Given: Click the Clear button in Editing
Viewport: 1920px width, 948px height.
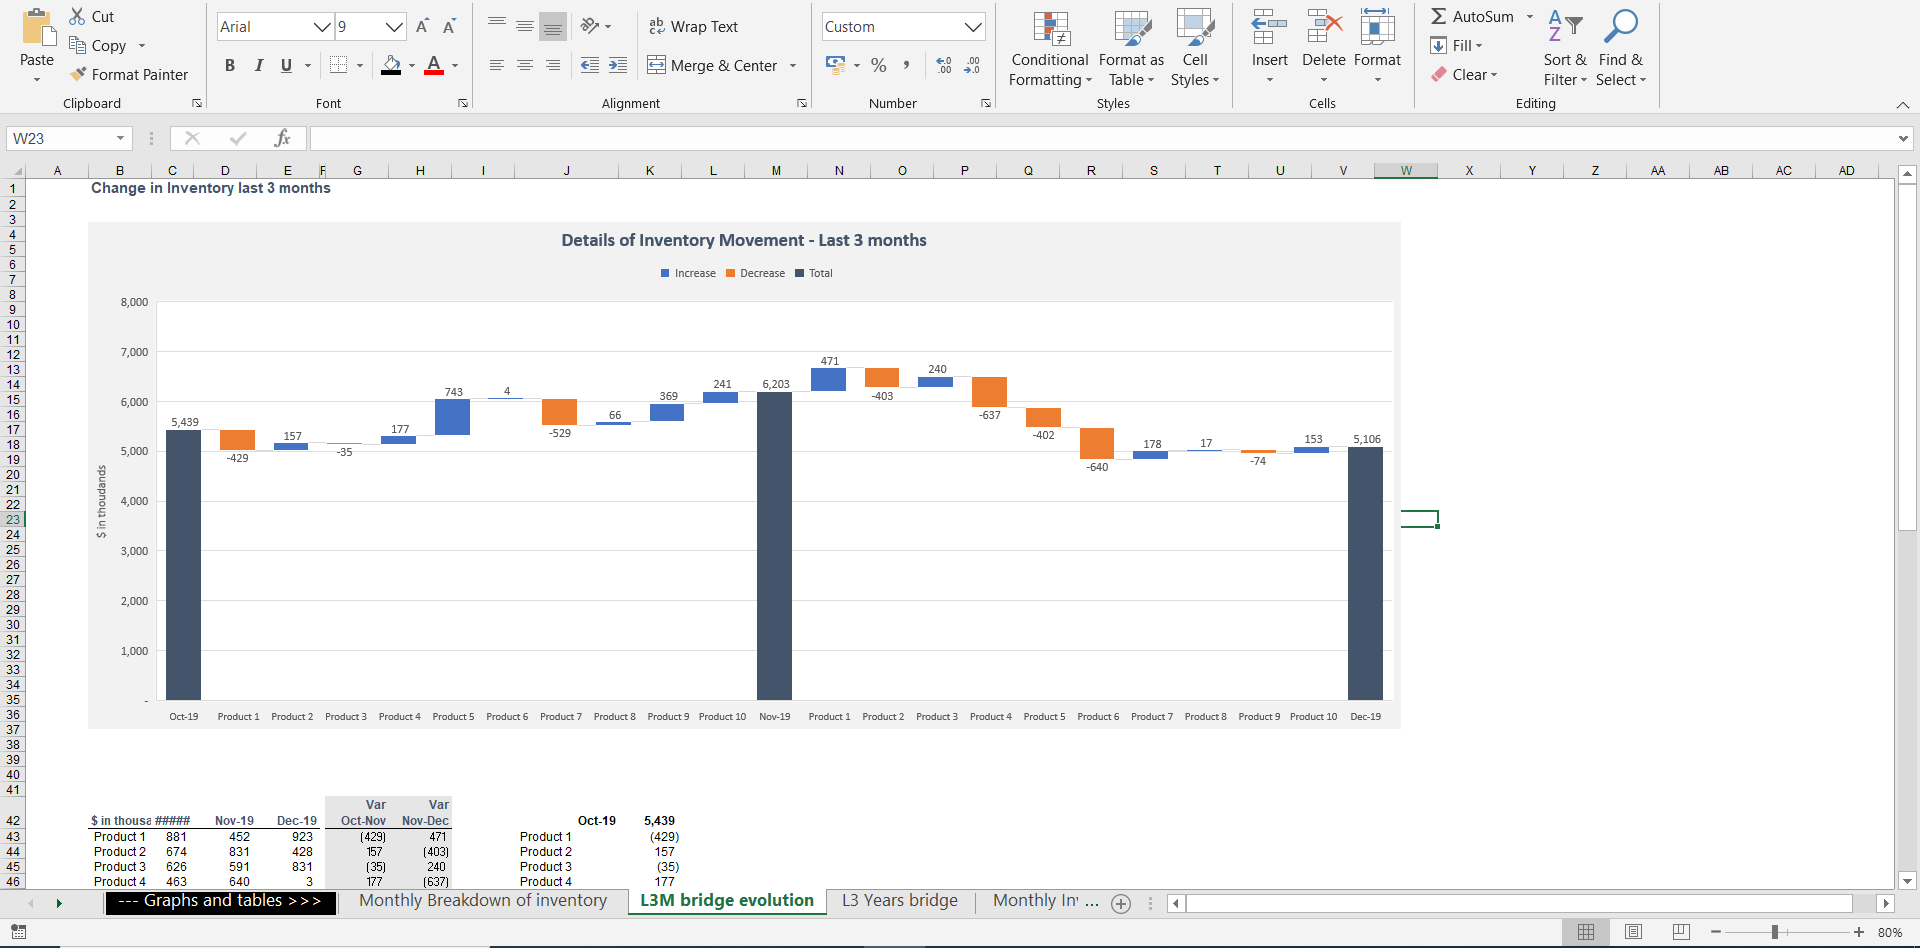Looking at the screenshot, I should pos(1464,74).
